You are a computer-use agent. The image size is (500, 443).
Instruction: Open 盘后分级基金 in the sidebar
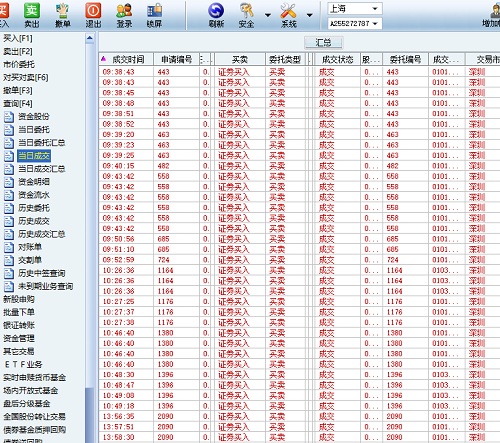click(26, 404)
